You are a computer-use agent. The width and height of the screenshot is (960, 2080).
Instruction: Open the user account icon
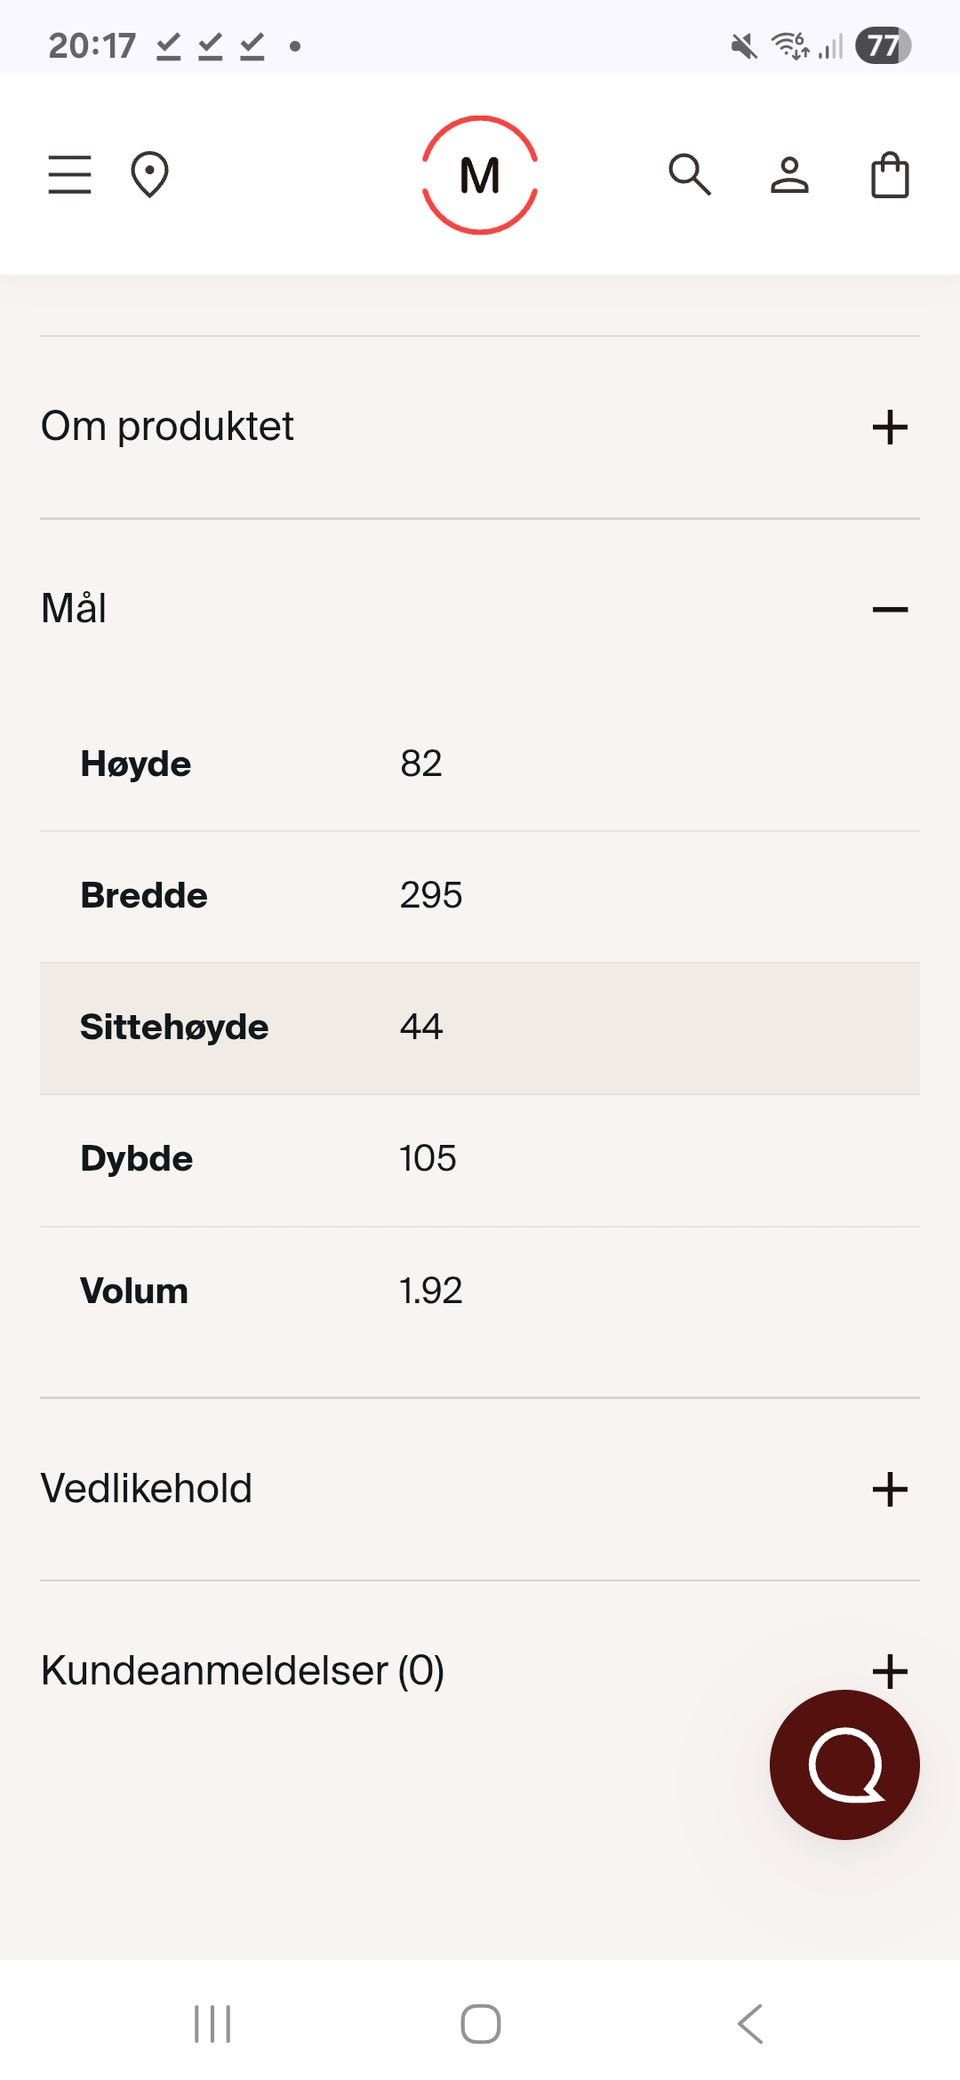click(789, 175)
